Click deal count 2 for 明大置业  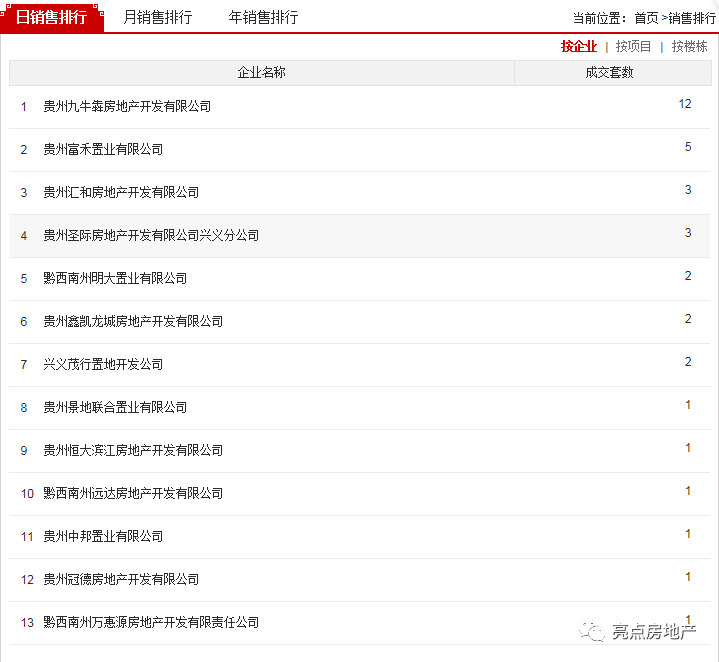point(688,276)
